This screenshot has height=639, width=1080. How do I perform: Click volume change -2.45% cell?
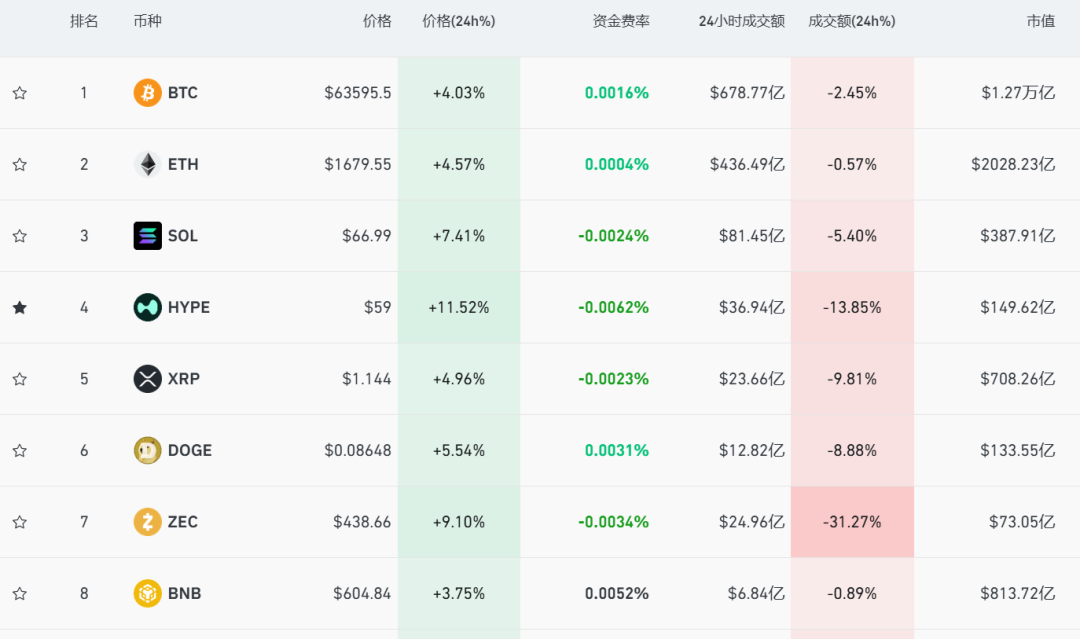pos(852,93)
